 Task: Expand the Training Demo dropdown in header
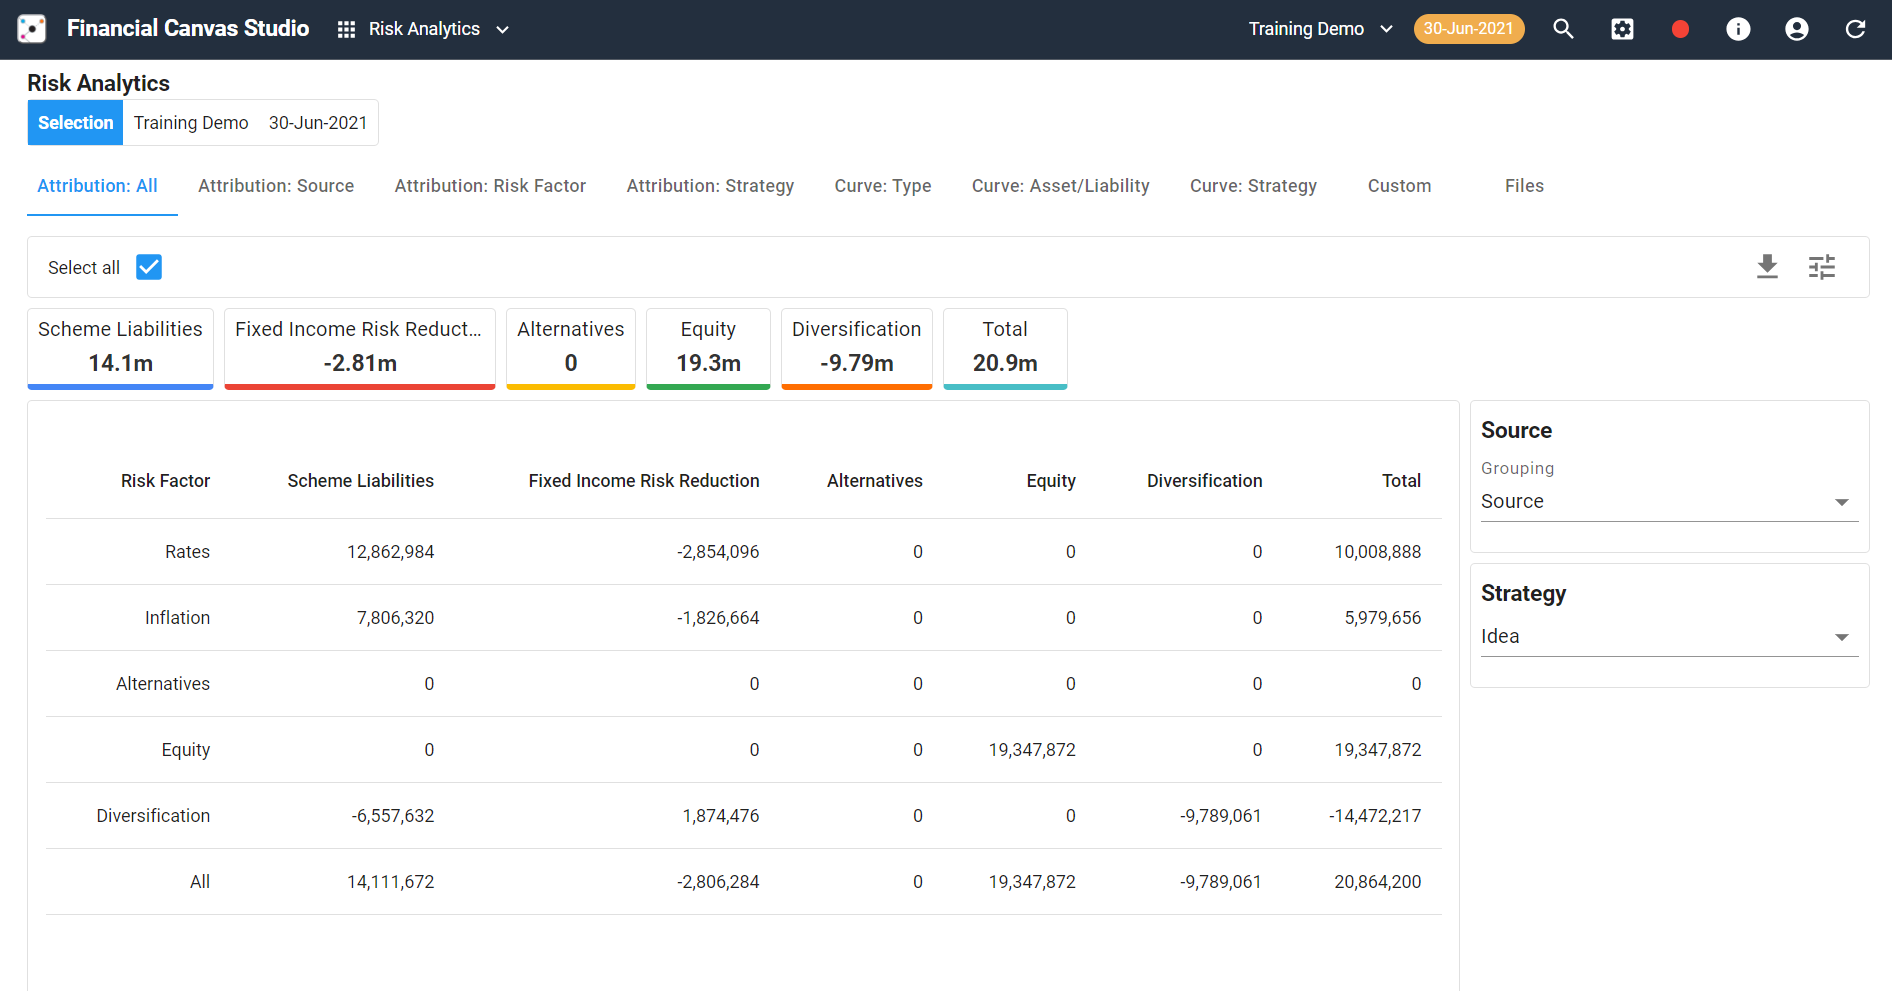tap(1320, 29)
